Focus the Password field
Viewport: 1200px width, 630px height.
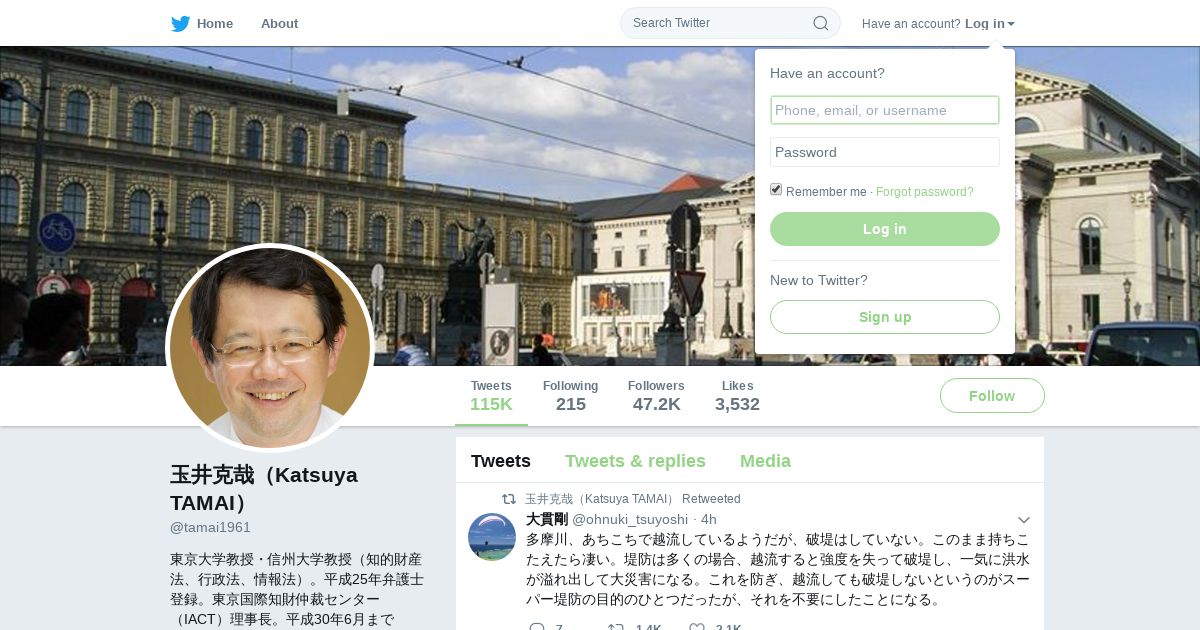[885, 152]
